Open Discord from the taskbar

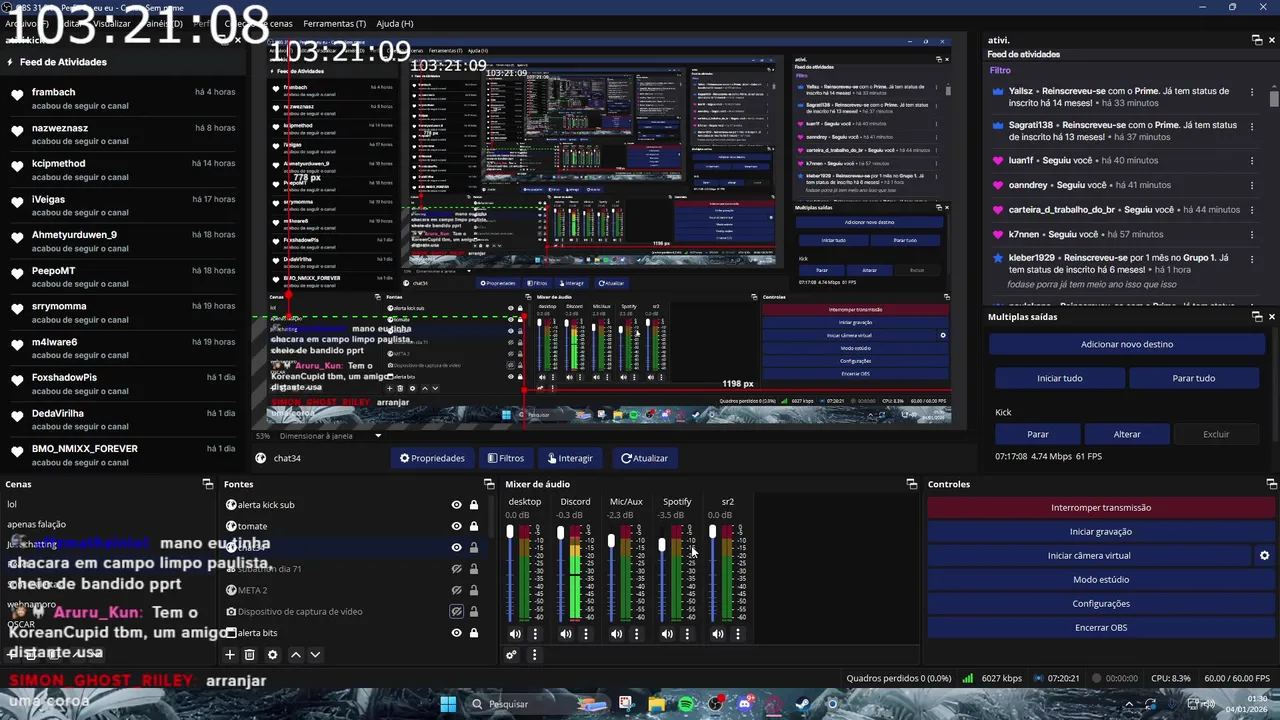(744, 704)
